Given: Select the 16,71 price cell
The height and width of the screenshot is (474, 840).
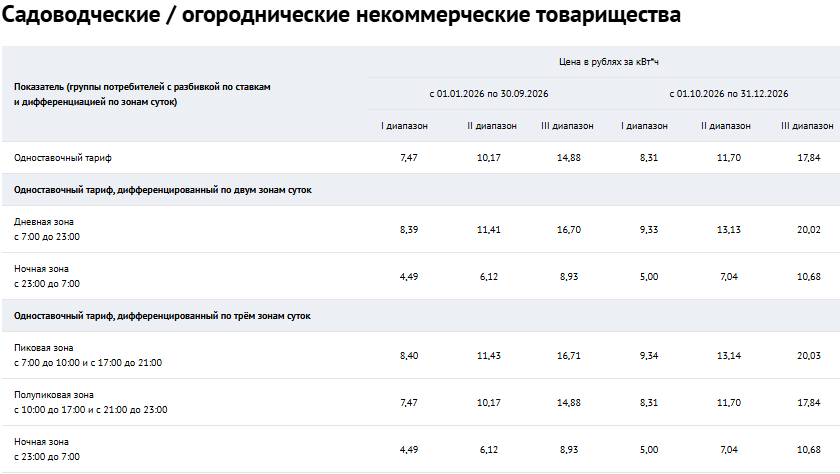Looking at the screenshot, I should pos(568,356).
